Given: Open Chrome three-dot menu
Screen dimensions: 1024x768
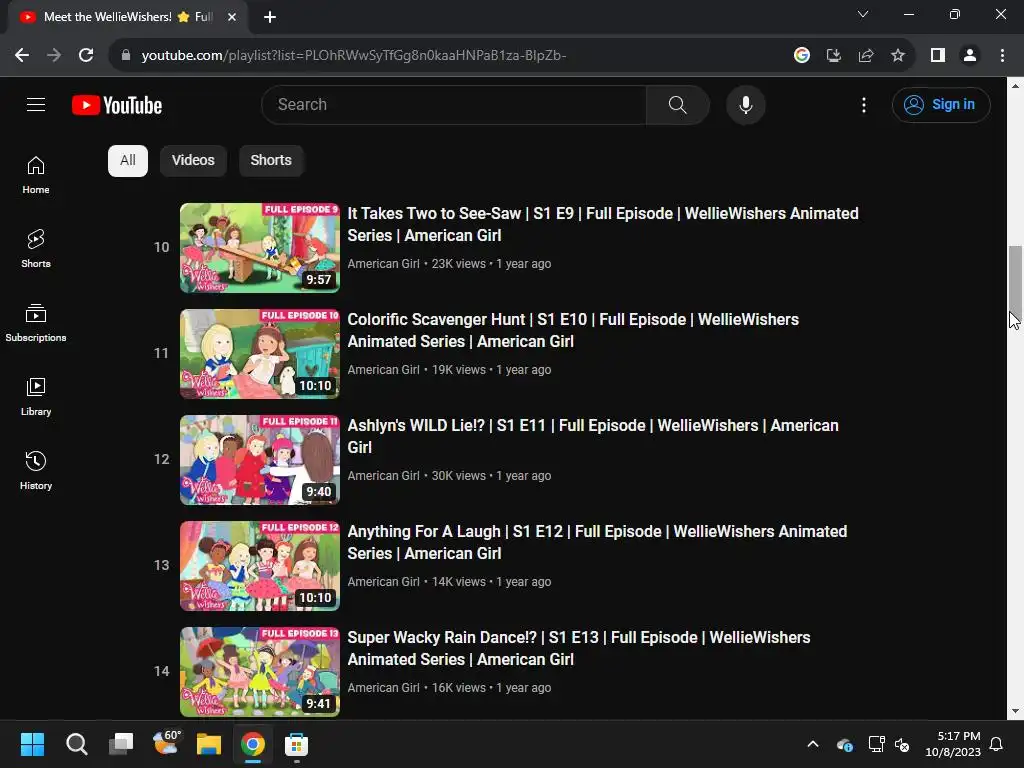Looking at the screenshot, I should (x=1002, y=56).
